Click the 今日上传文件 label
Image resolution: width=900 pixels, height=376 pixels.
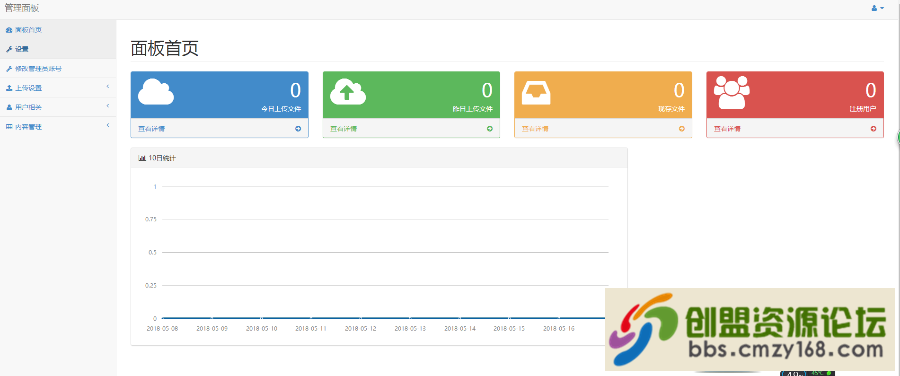coord(281,108)
